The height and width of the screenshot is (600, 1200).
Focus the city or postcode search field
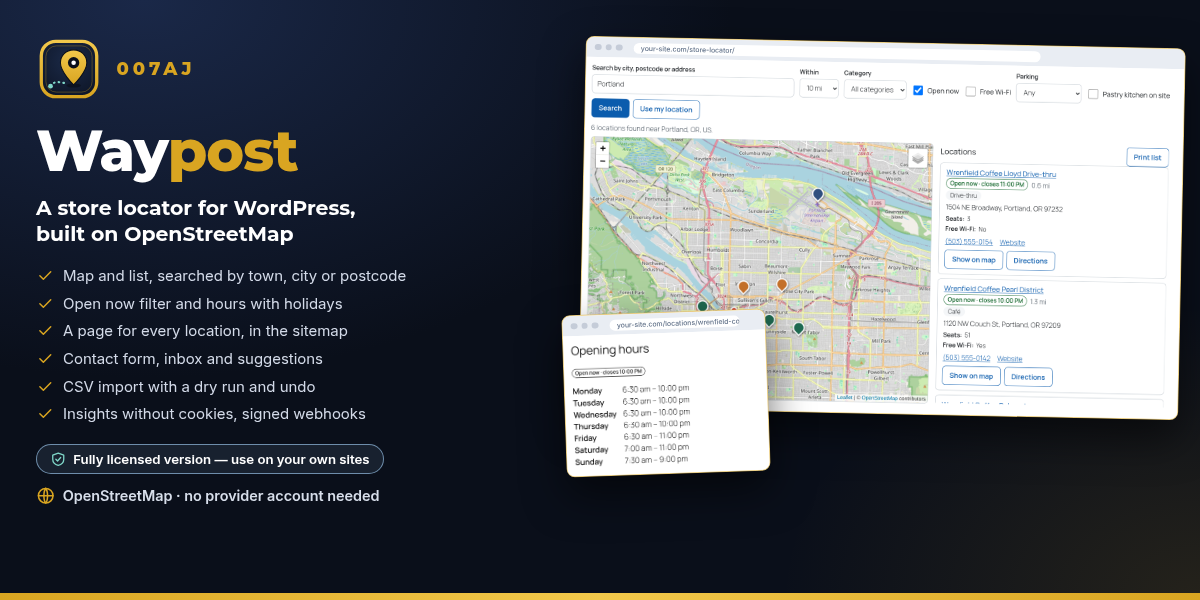coord(693,86)
